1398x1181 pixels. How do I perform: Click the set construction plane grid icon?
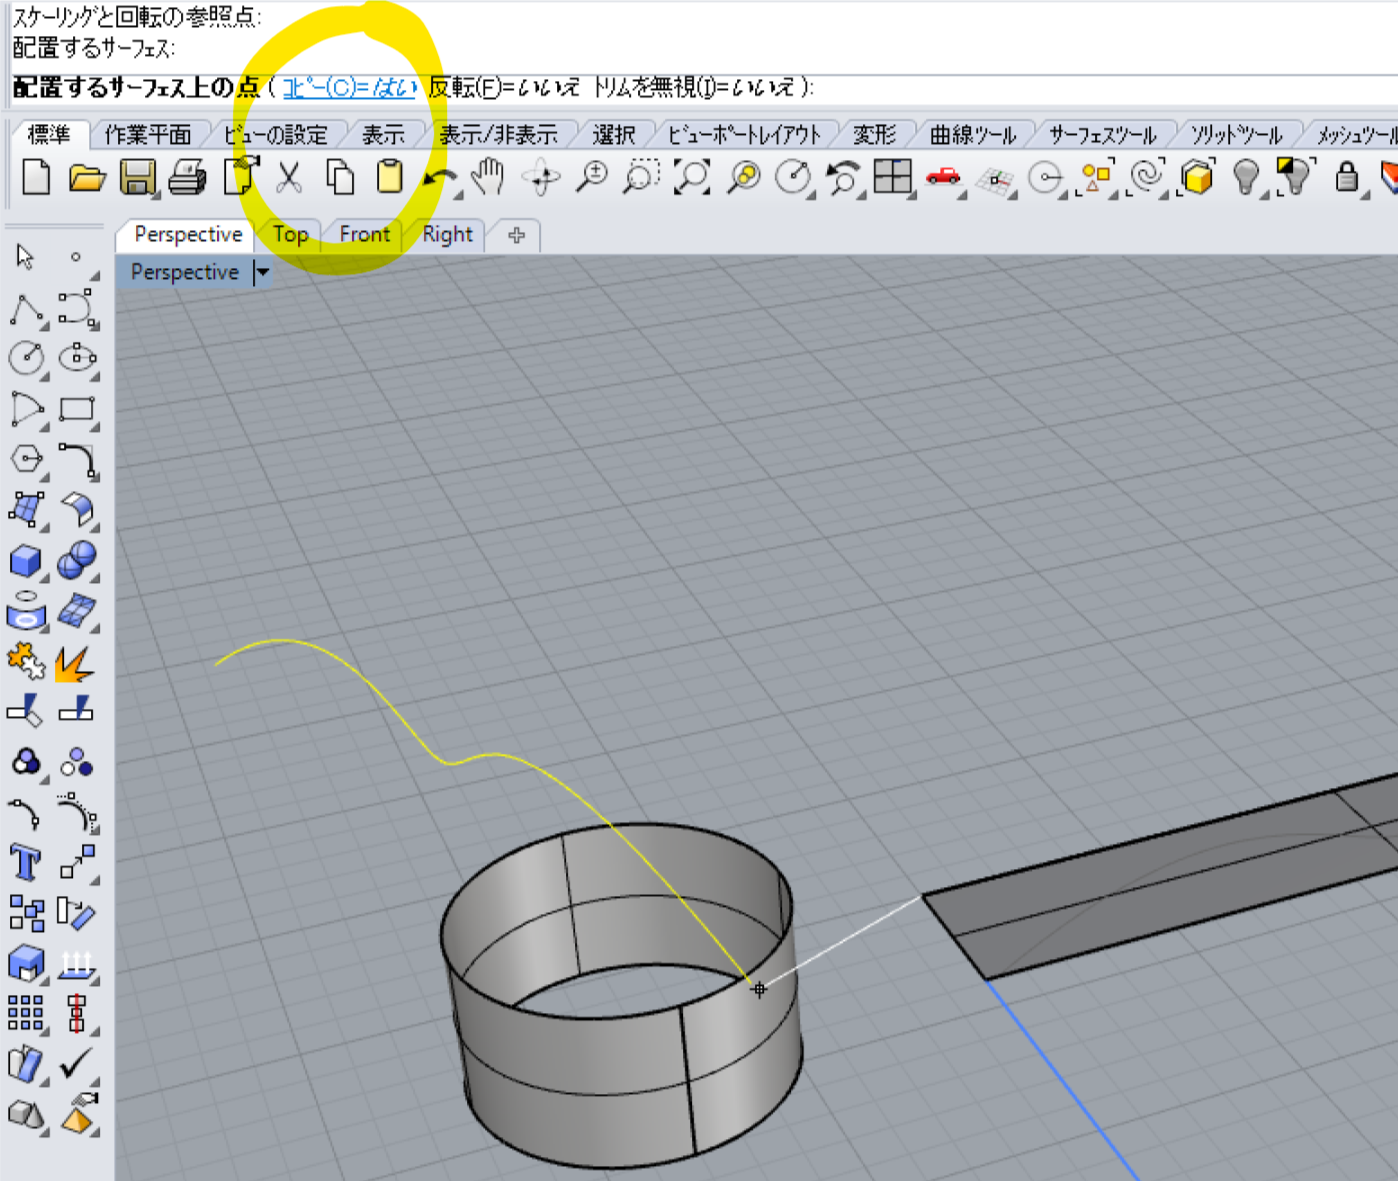995,180
